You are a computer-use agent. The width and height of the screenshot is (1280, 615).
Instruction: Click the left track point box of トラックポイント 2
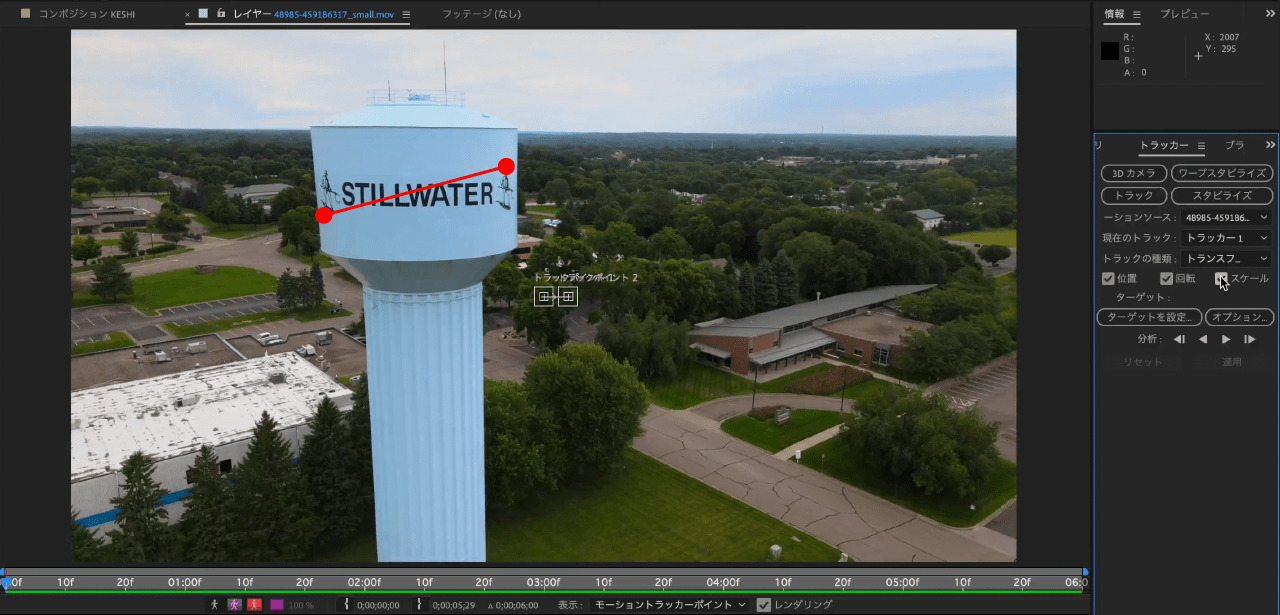(x=544, y=296)
